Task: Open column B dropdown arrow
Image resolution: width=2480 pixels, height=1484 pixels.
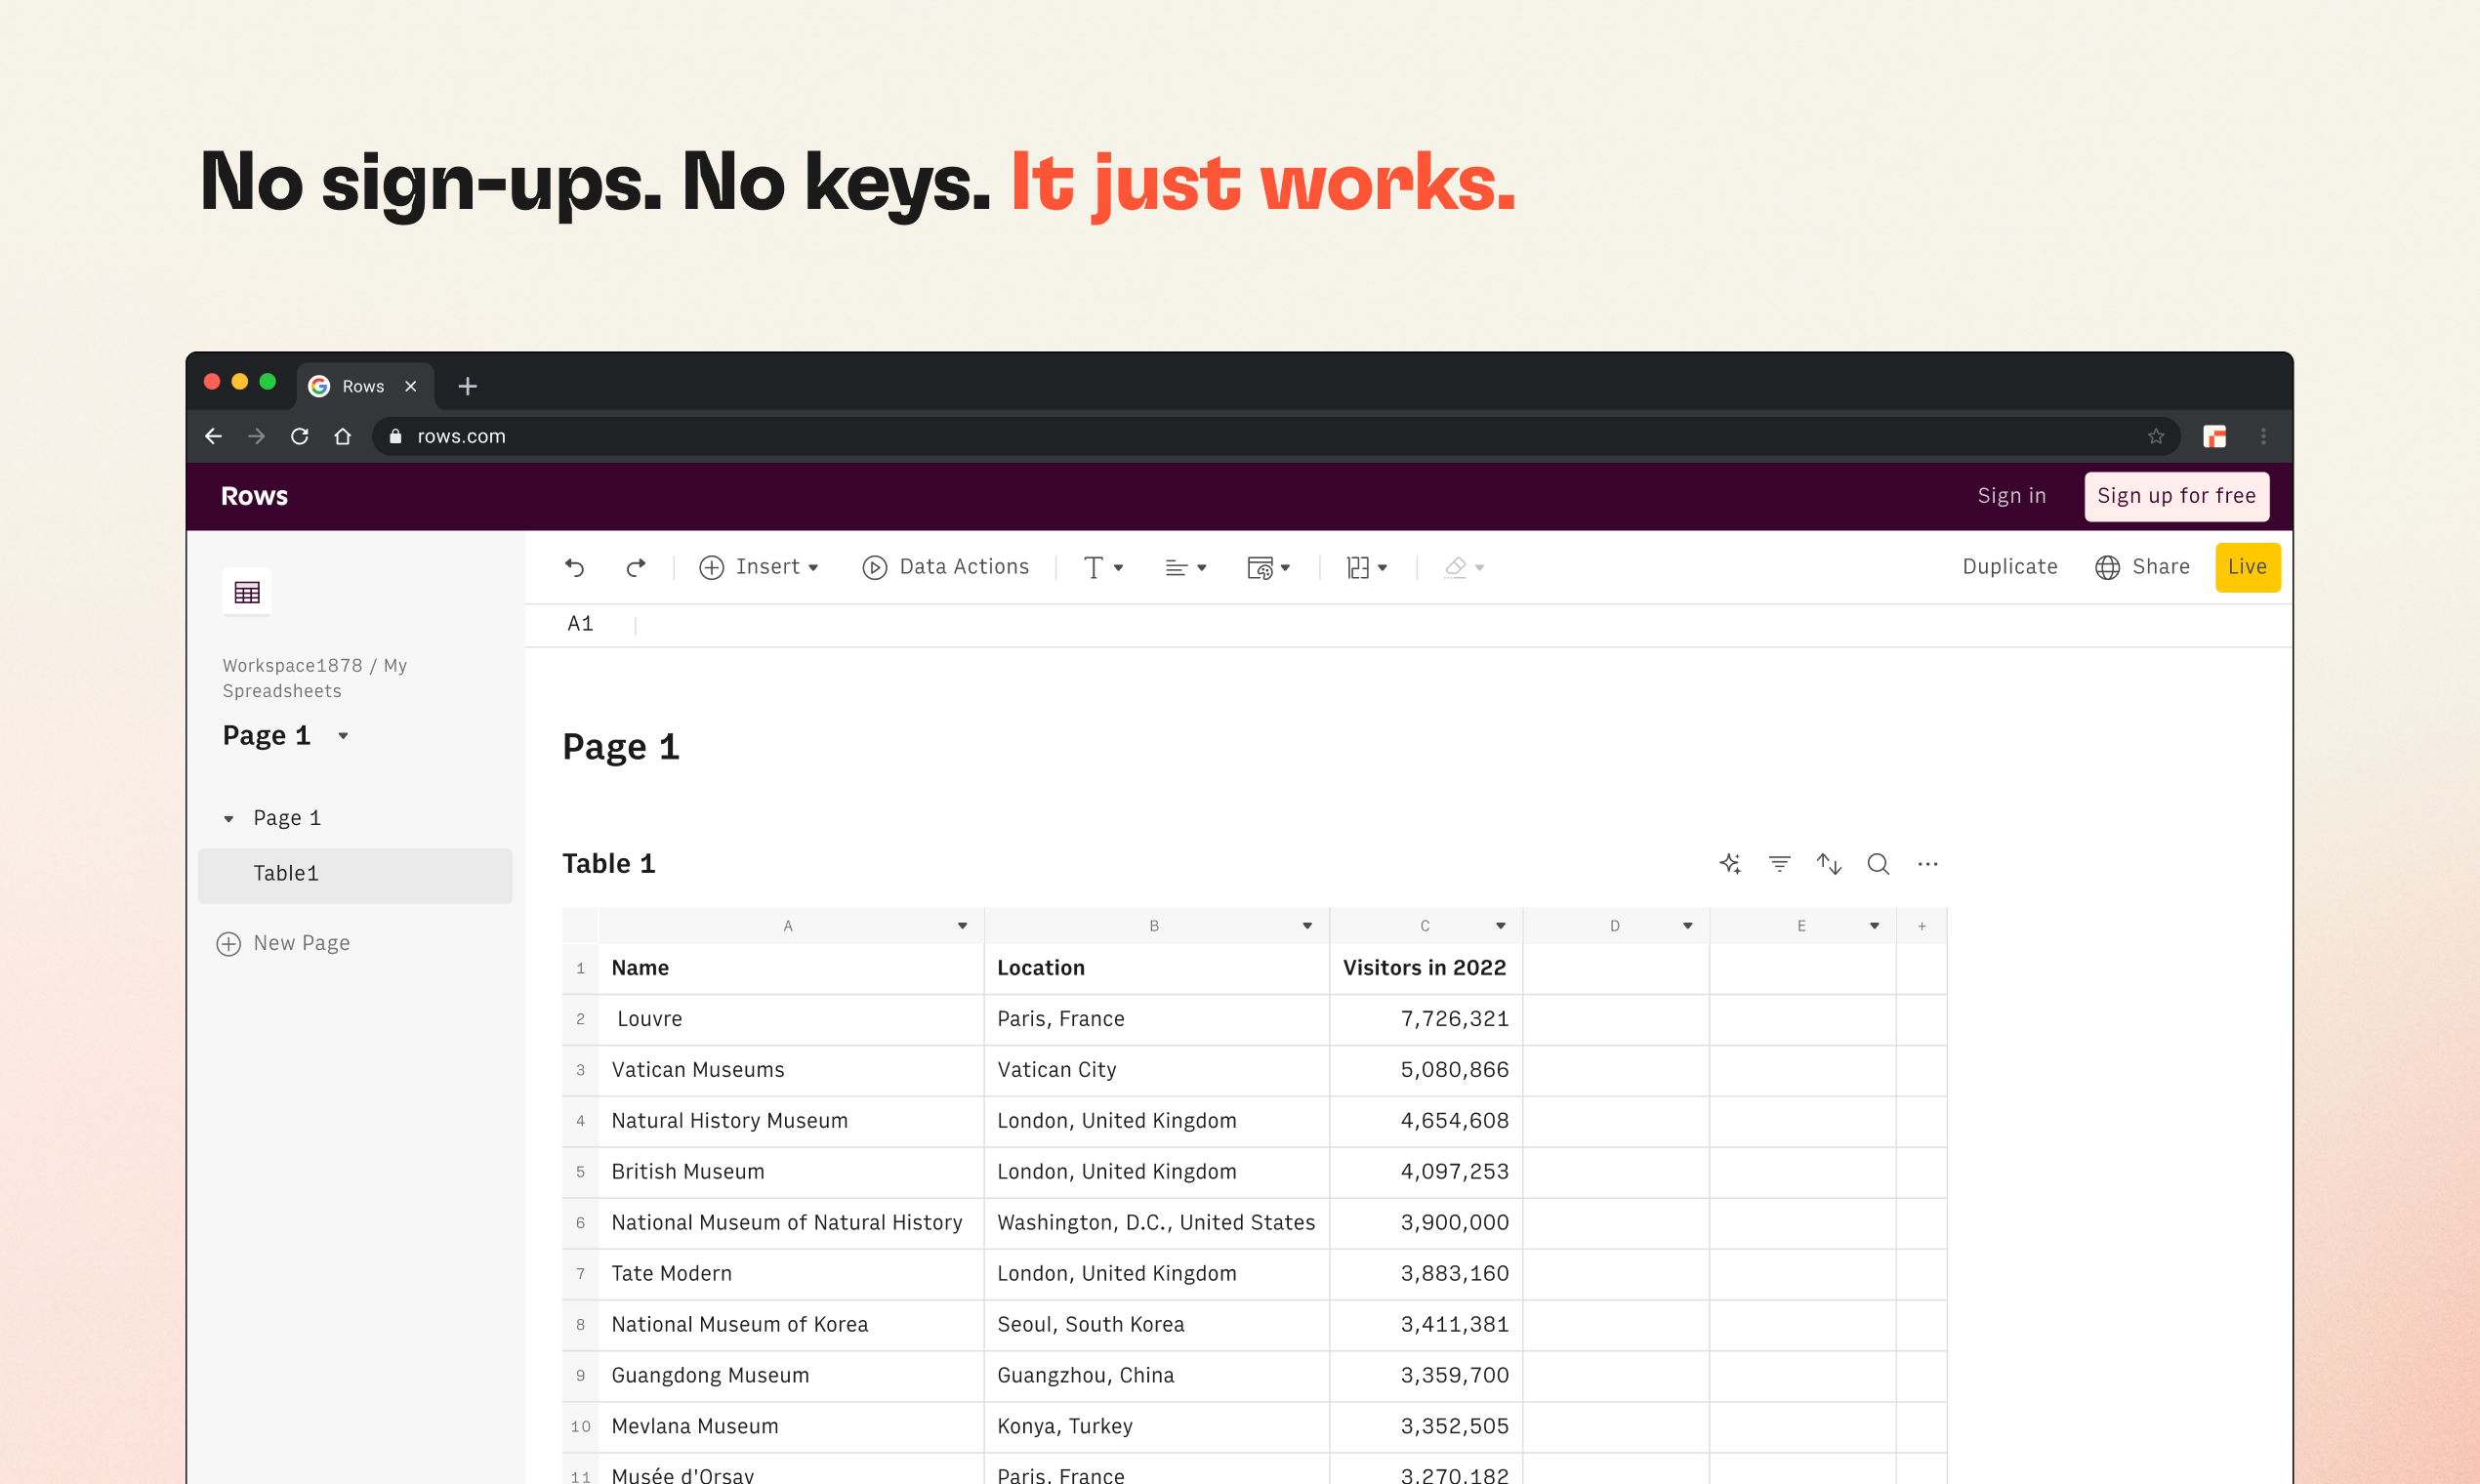Action: point(1307,926)
